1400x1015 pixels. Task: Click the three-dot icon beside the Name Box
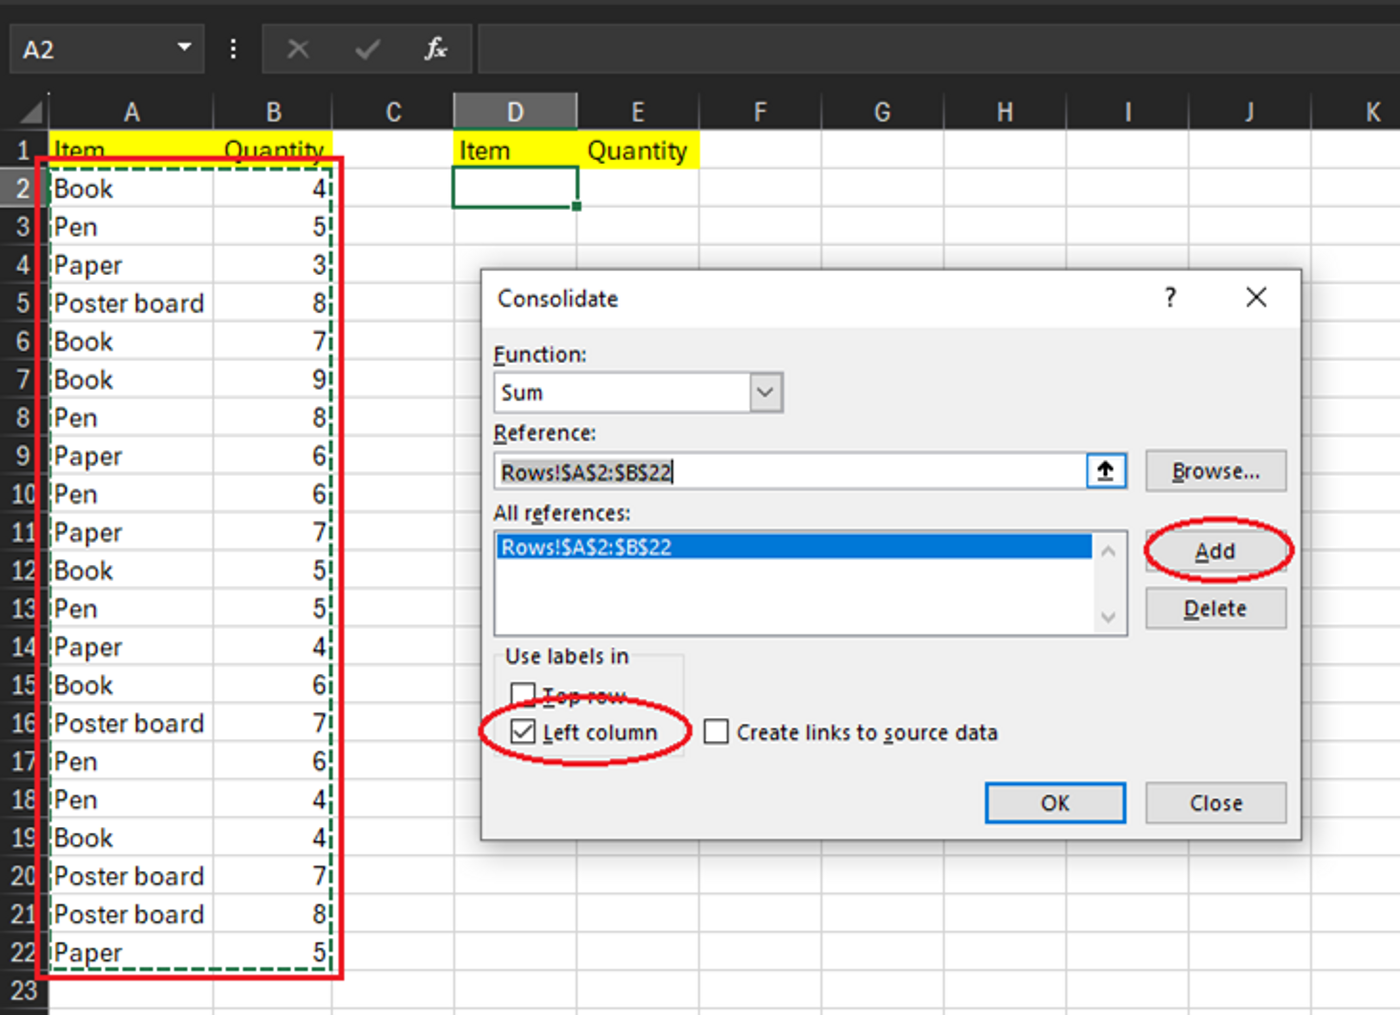tap(233, 48)
